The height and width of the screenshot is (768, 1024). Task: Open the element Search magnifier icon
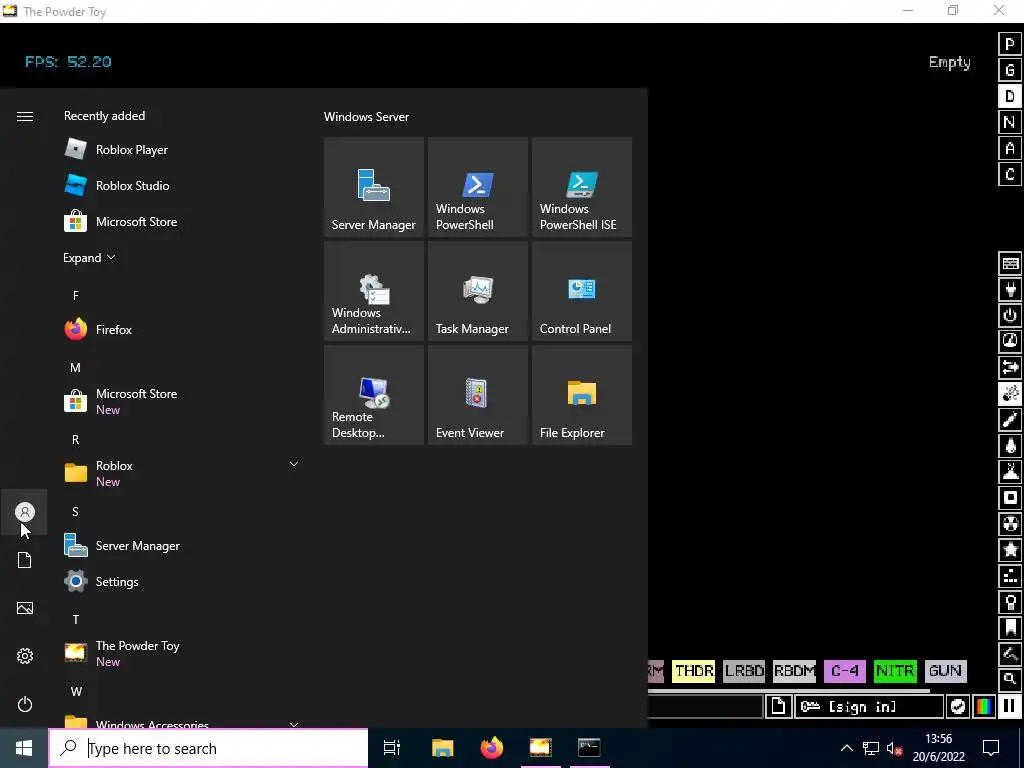(1010, 679)
